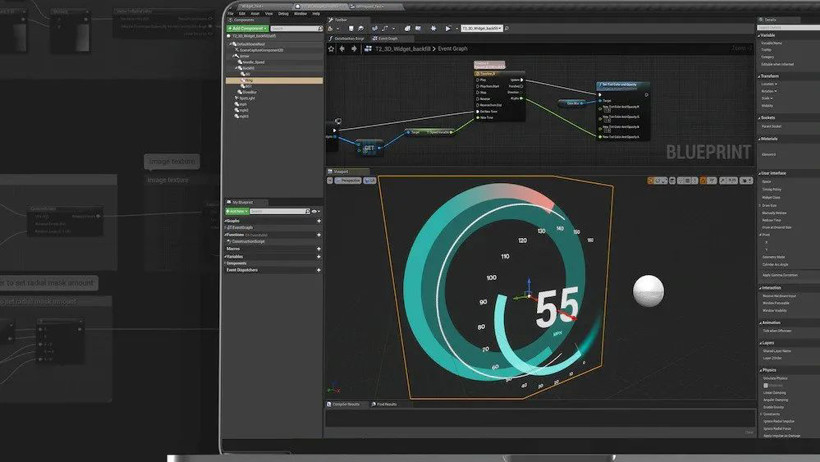
Task: Select SceneCaptureComponent2D in the components tree
Action: [261, 50]
